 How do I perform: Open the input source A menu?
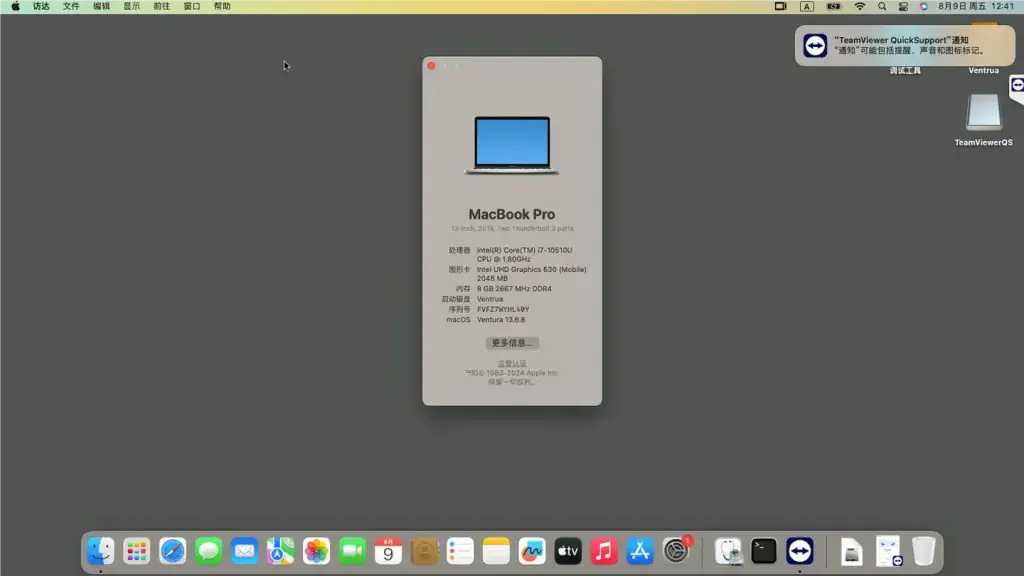point(807,7)
